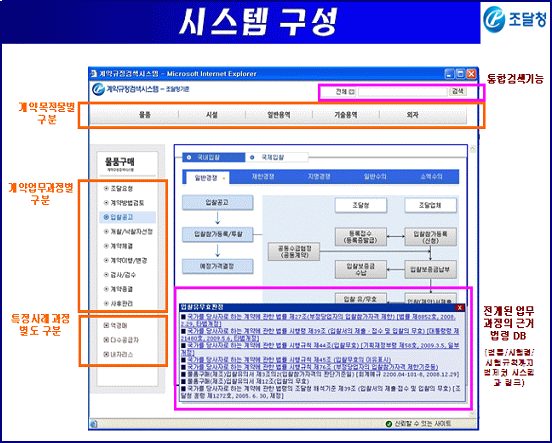552x443 pixels.
Task: Click the 검색 search button
Action: click(458, 91)
